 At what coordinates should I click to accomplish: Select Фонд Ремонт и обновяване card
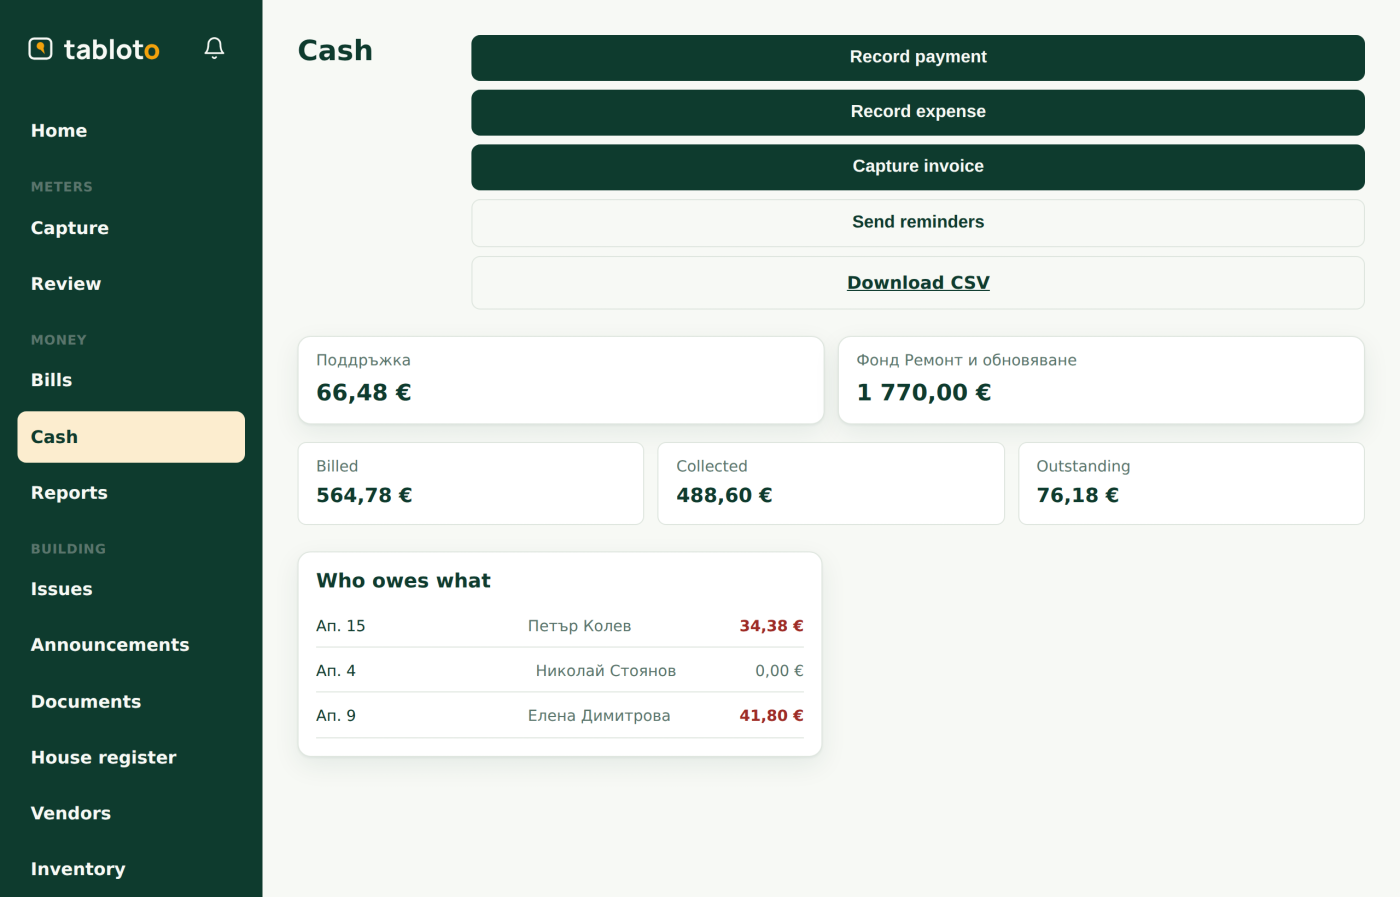1101,380
